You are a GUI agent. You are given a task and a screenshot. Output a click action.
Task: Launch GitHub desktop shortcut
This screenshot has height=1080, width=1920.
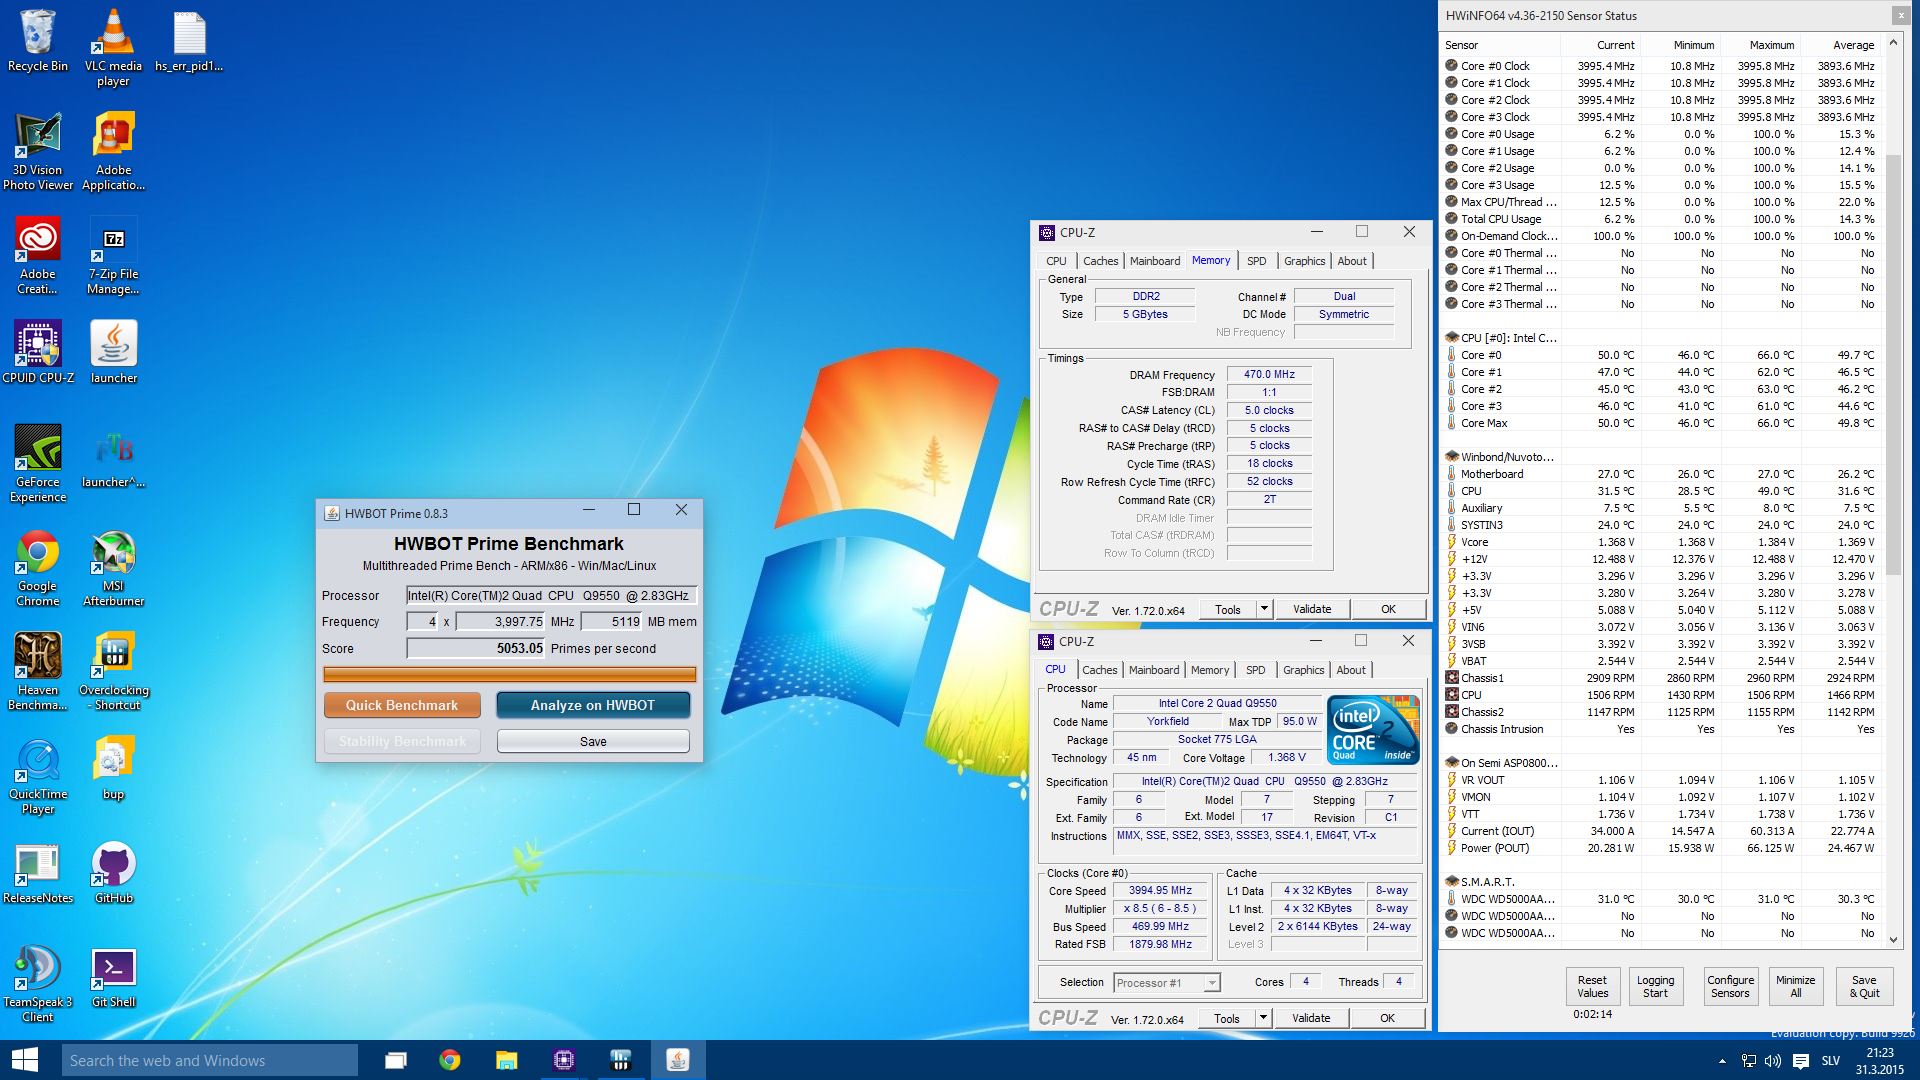coord(113,872)
